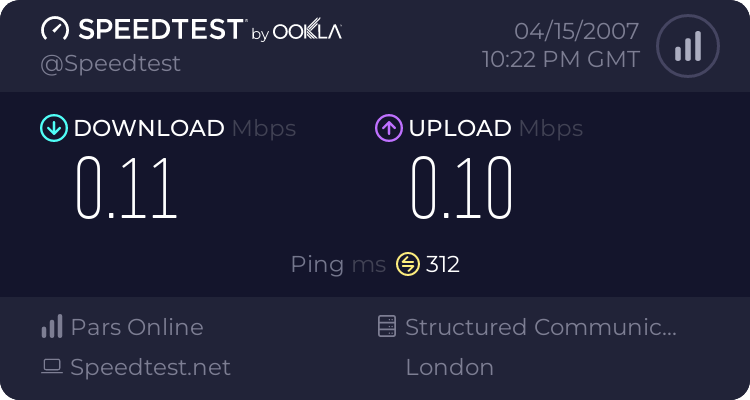Click the 10:22 PM GMT time
This screenshot has width=750, height=400.
[x=561, y=60]
